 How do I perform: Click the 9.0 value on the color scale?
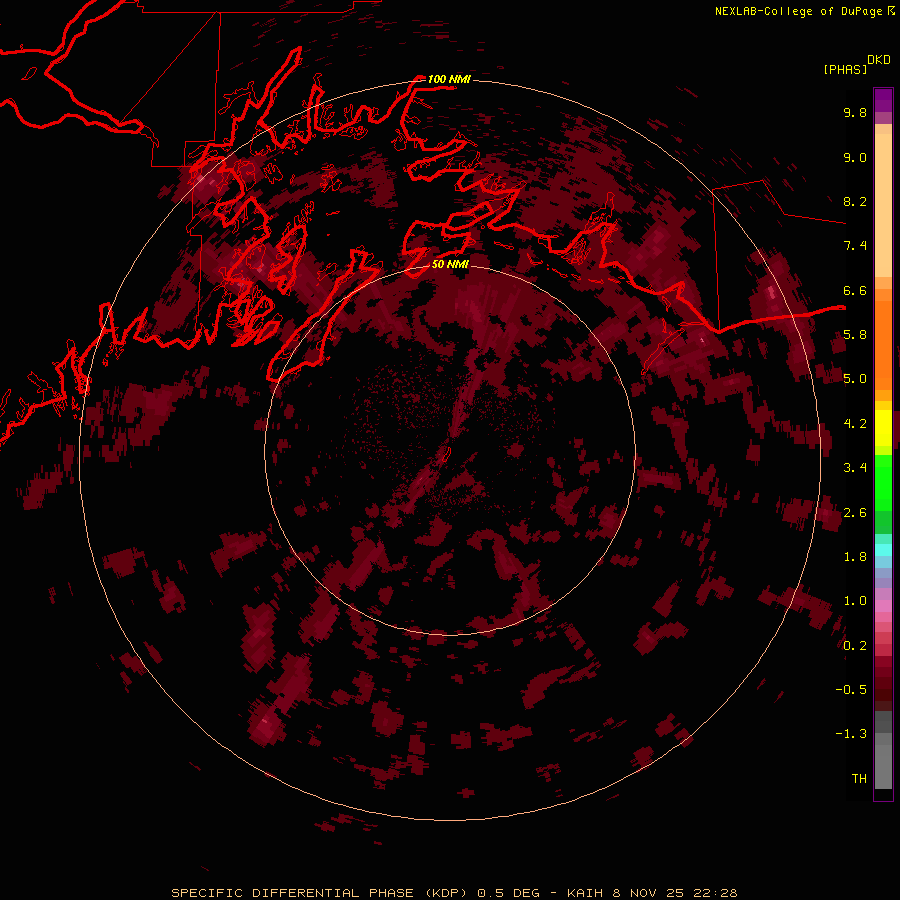[x=855, y=157]
